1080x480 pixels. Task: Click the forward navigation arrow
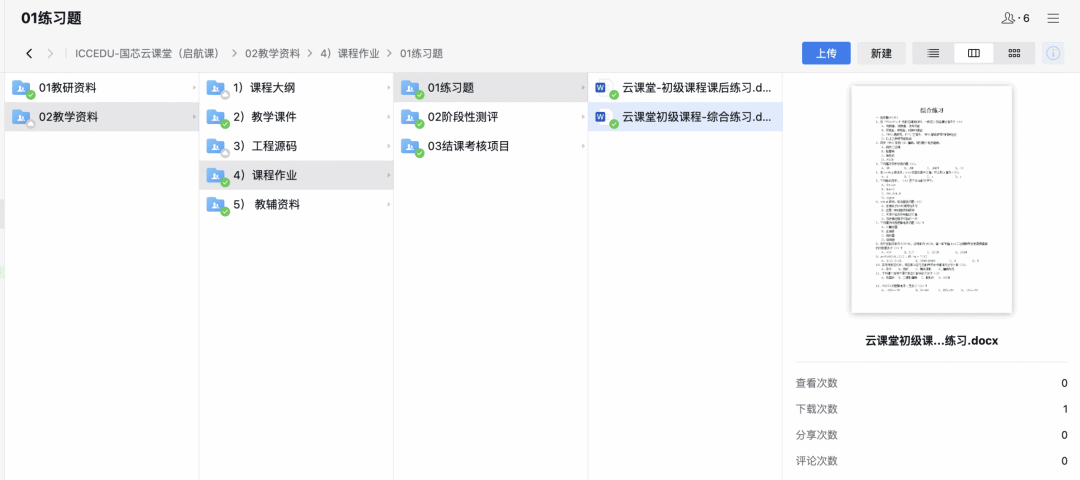[50, 53]
